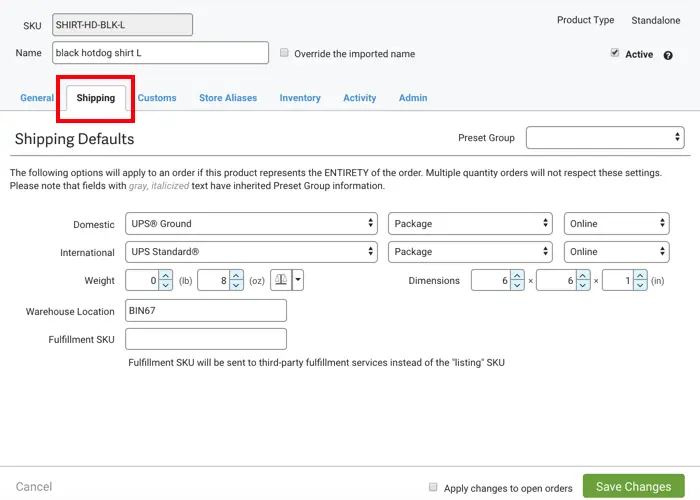
Task: Go to the Store Aliases tab
Action: tap(228, 98)
